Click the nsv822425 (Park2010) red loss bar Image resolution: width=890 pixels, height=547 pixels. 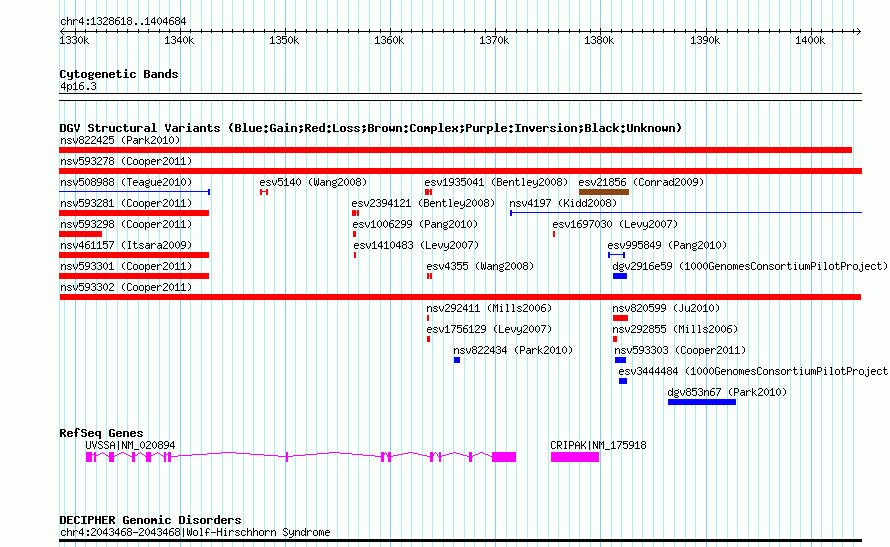pyautogui.click(x=455, y=150)
